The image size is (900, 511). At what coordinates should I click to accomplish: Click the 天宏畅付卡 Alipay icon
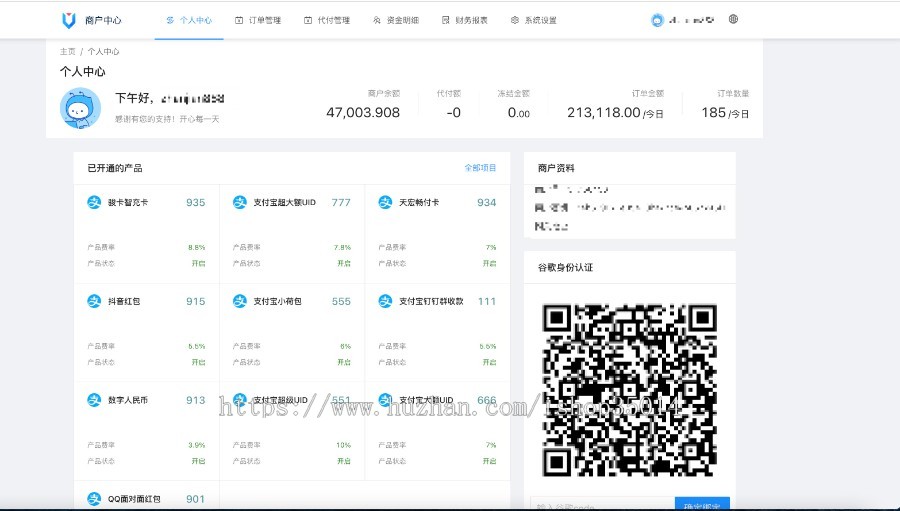coord(385,202)
